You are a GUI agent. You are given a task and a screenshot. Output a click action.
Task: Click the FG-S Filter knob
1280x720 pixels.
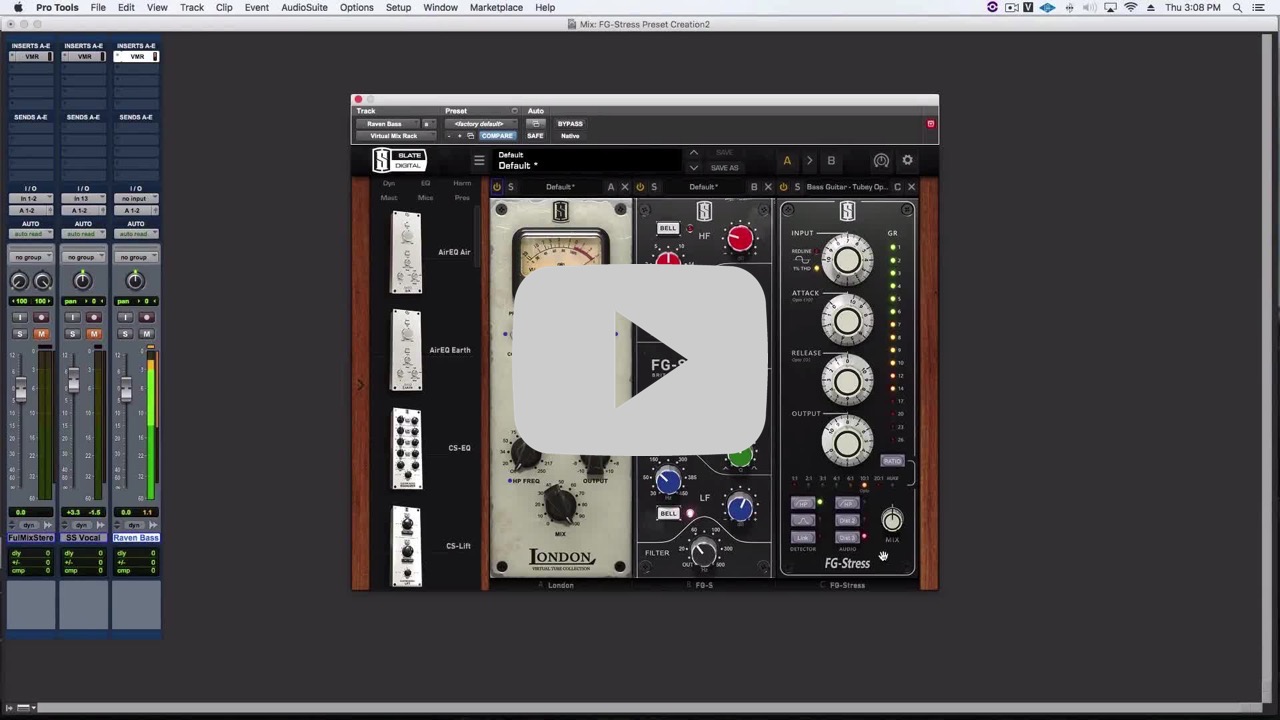[703, 551]
